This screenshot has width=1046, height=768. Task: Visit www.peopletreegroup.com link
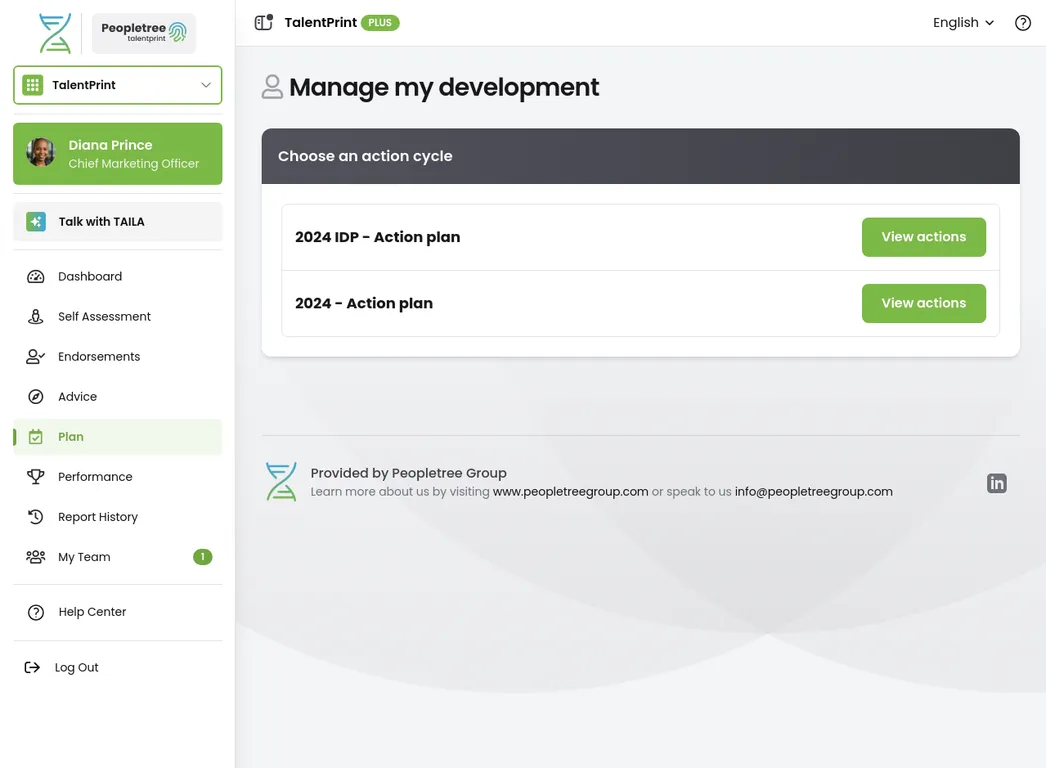coord(570,492)
